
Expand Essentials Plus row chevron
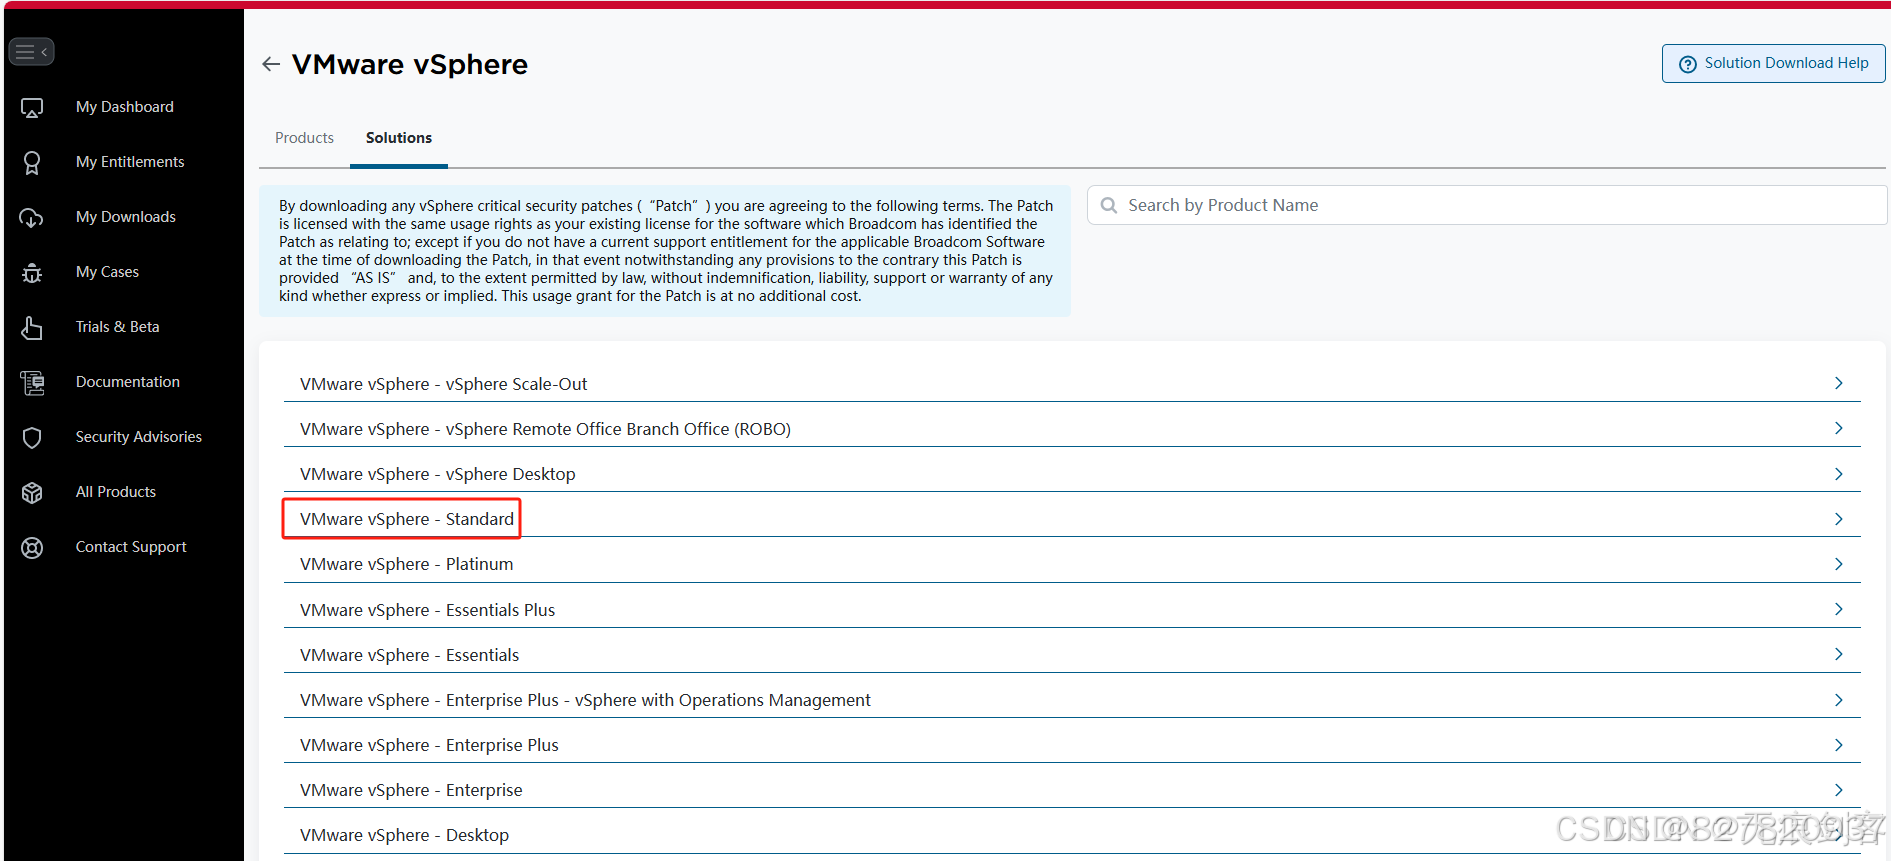[x=1838, y=609]
